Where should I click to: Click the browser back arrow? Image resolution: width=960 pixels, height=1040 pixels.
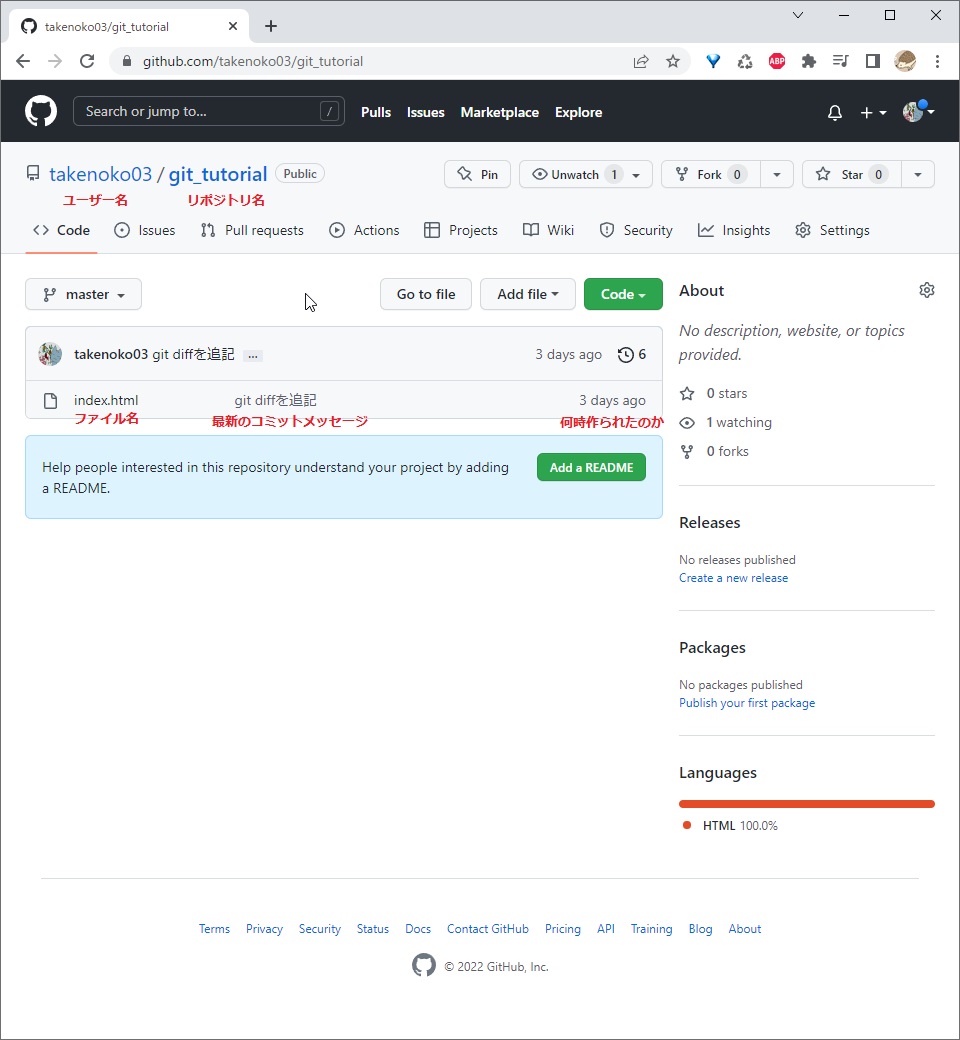click(x=23, y=61)
